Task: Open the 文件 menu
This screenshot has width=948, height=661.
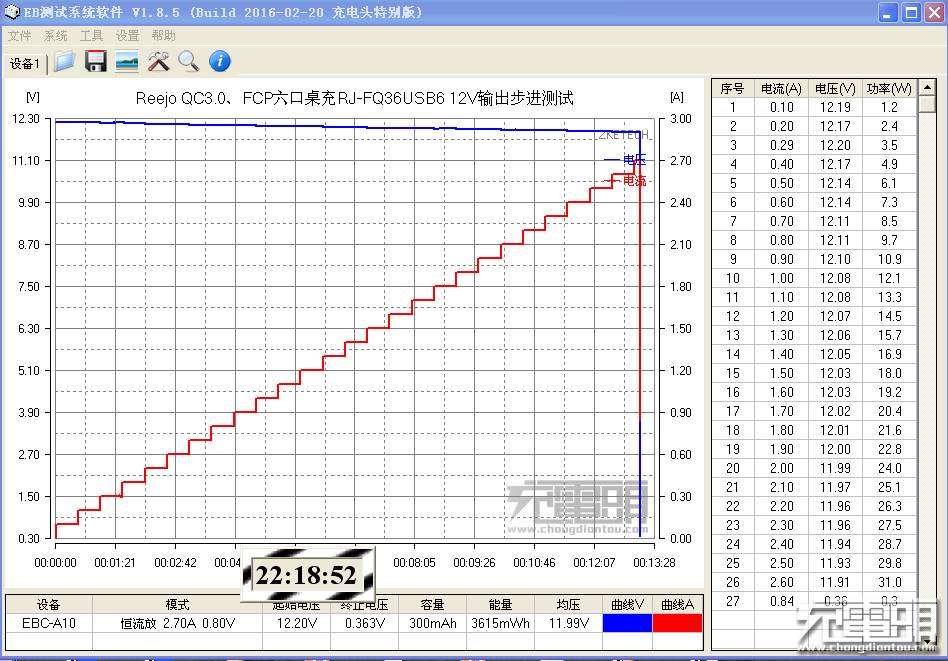Action: point(19,36)
